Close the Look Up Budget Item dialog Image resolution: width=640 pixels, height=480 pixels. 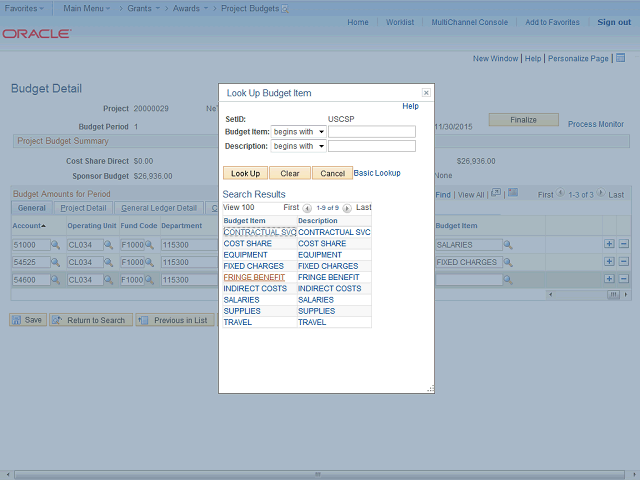pyautogui.click(x=426, y=92)
